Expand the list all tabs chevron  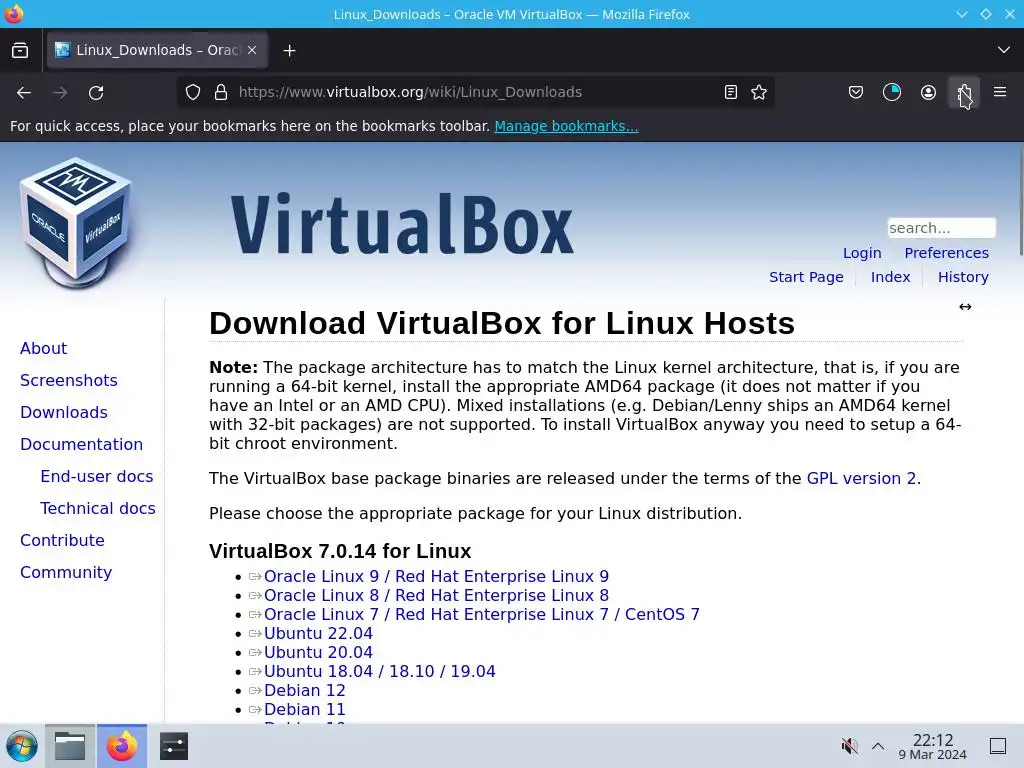point(1004,50)
